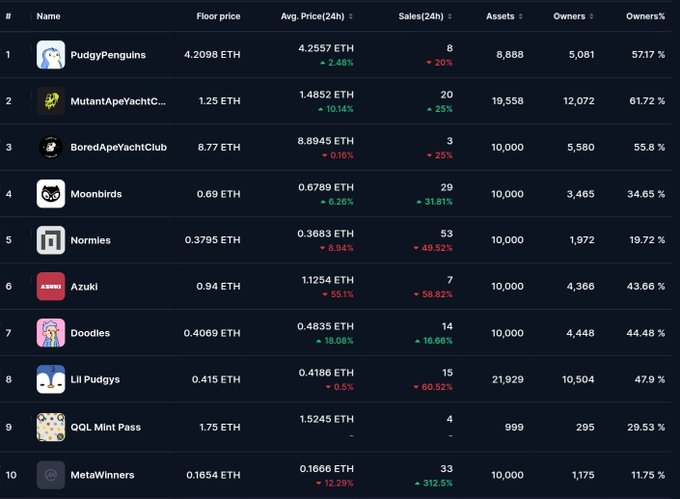Screen dimensions: 680x499
Task: Select the 0.94 ETH floor price
Action: pyautogui.click(x=218, y=286)
